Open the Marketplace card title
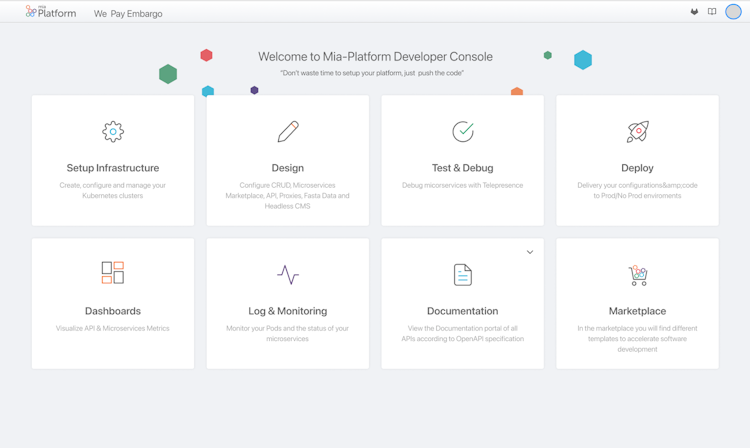This screenshot has height=448, width=750. [637, 311]
